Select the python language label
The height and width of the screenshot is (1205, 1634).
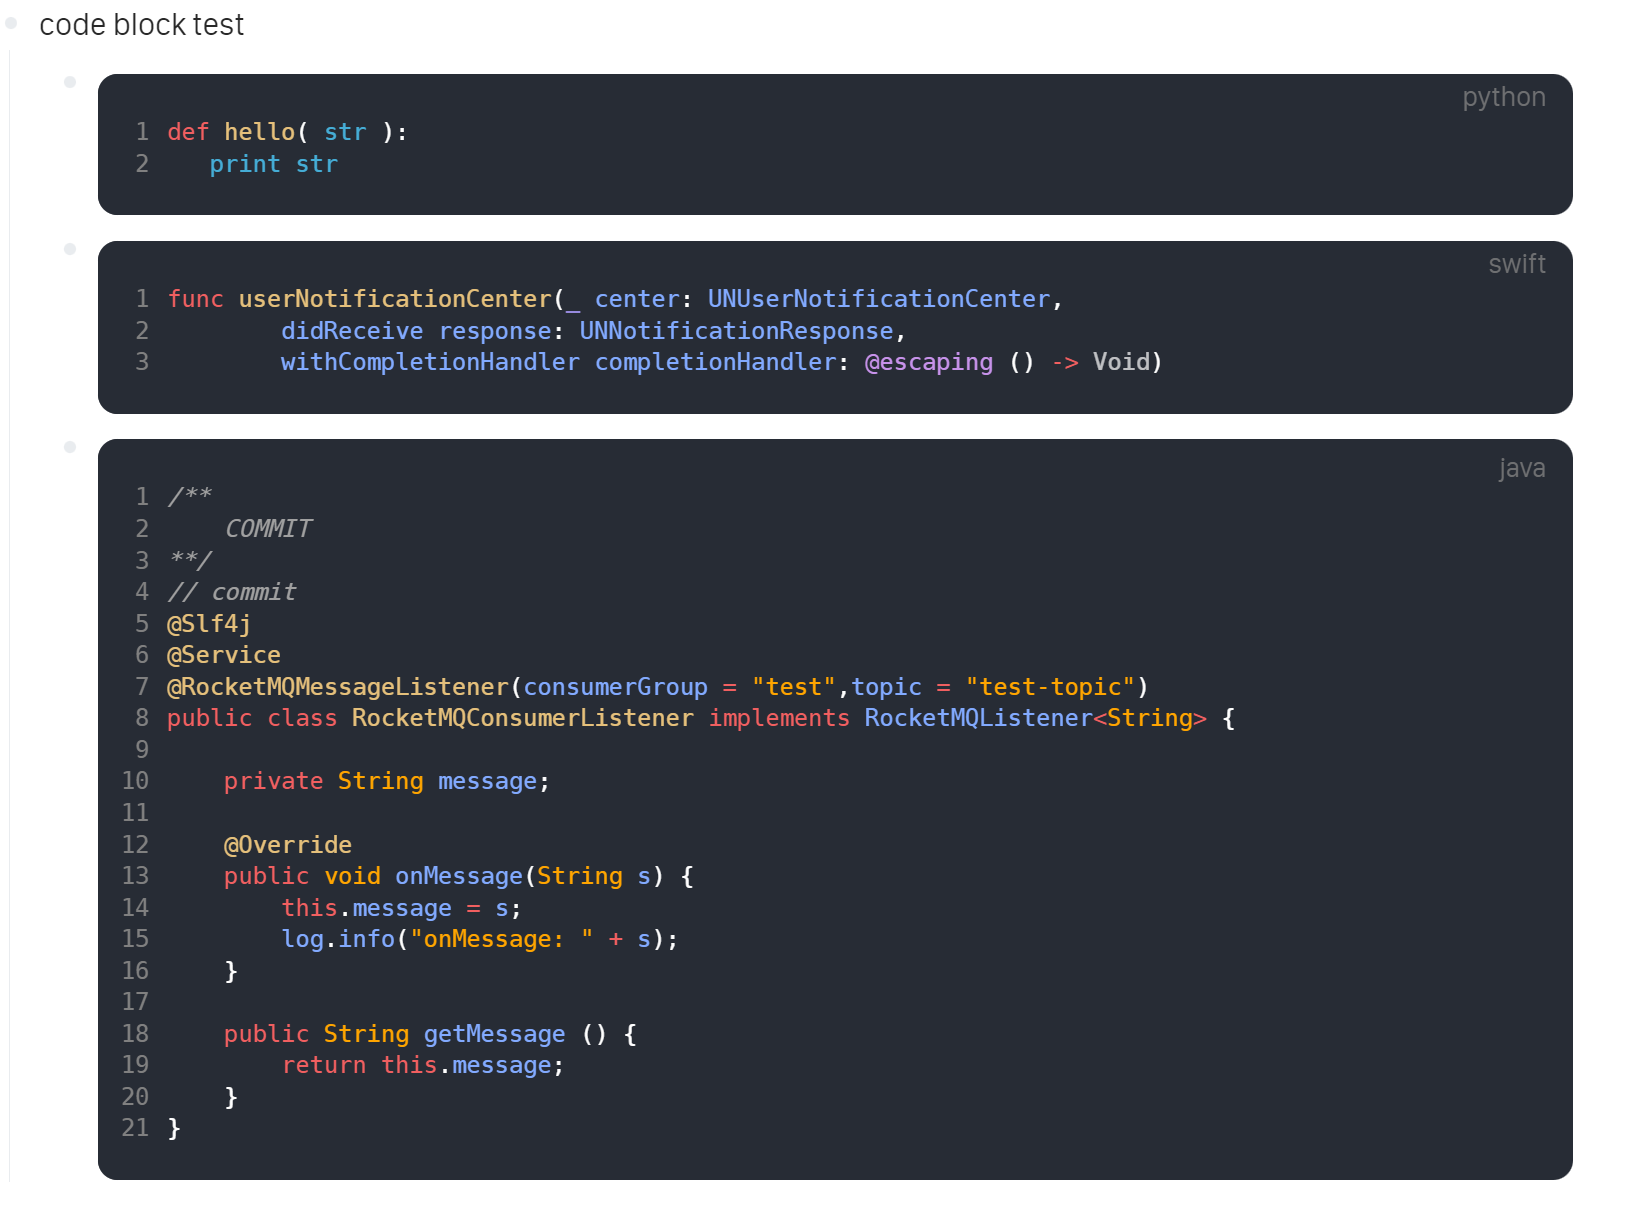[x=1503, y=97]
